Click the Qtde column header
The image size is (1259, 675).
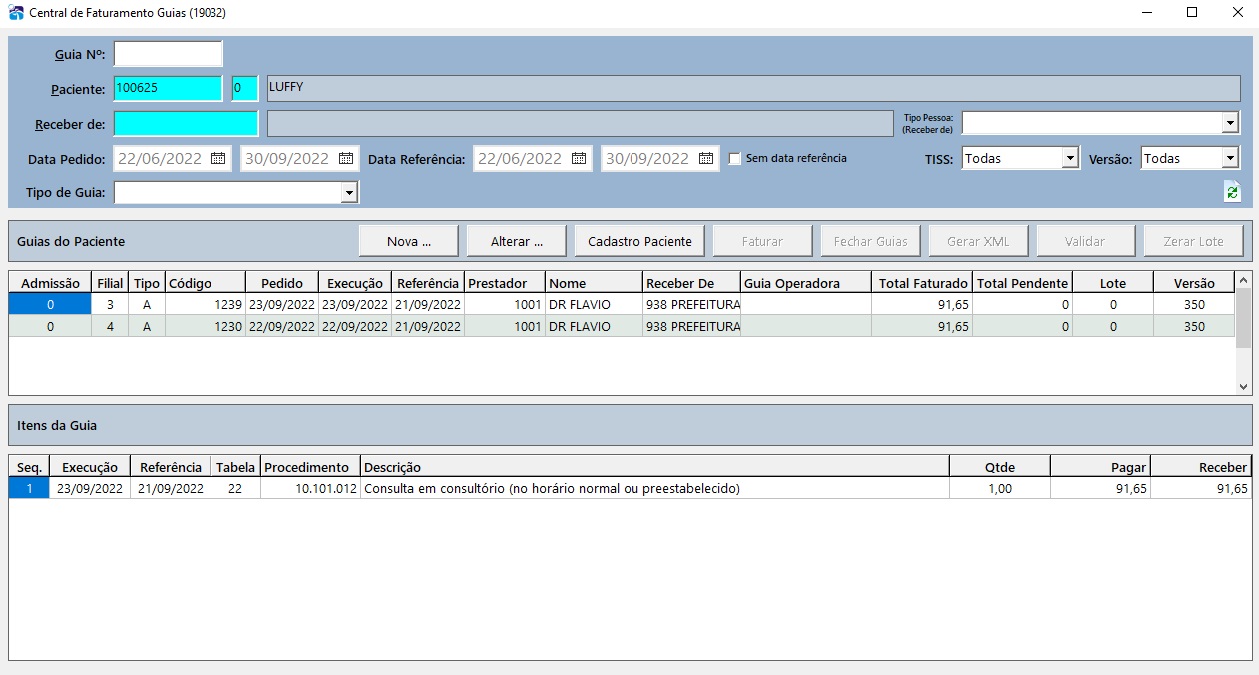[999, 467]
